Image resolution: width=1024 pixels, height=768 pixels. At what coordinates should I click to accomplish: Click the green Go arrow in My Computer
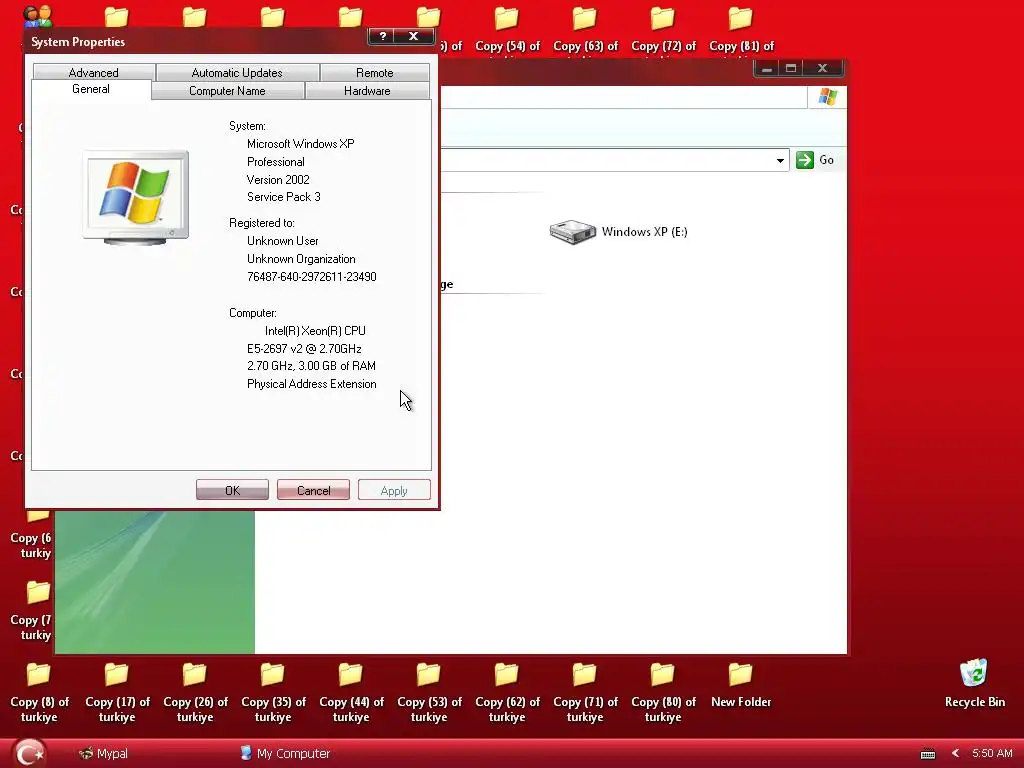805,160
